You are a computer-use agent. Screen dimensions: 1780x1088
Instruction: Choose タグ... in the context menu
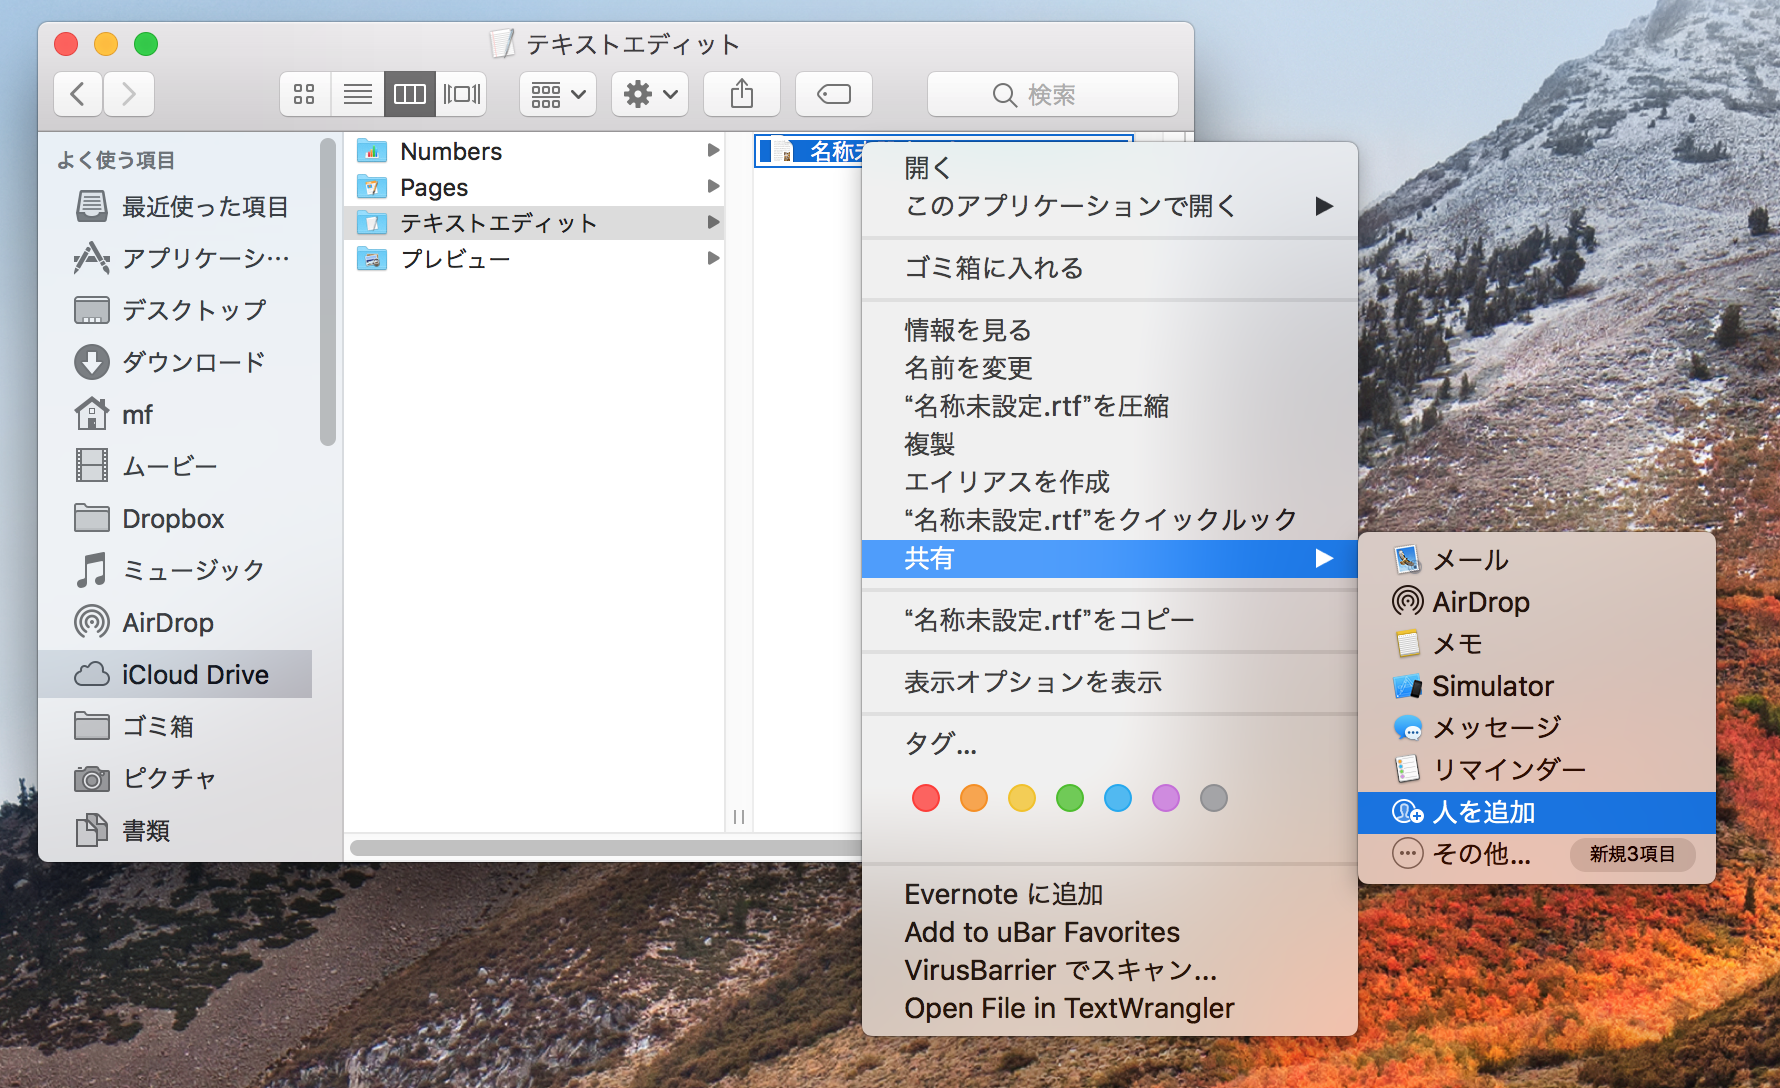pyautogui.click(x=1110, y=744)
